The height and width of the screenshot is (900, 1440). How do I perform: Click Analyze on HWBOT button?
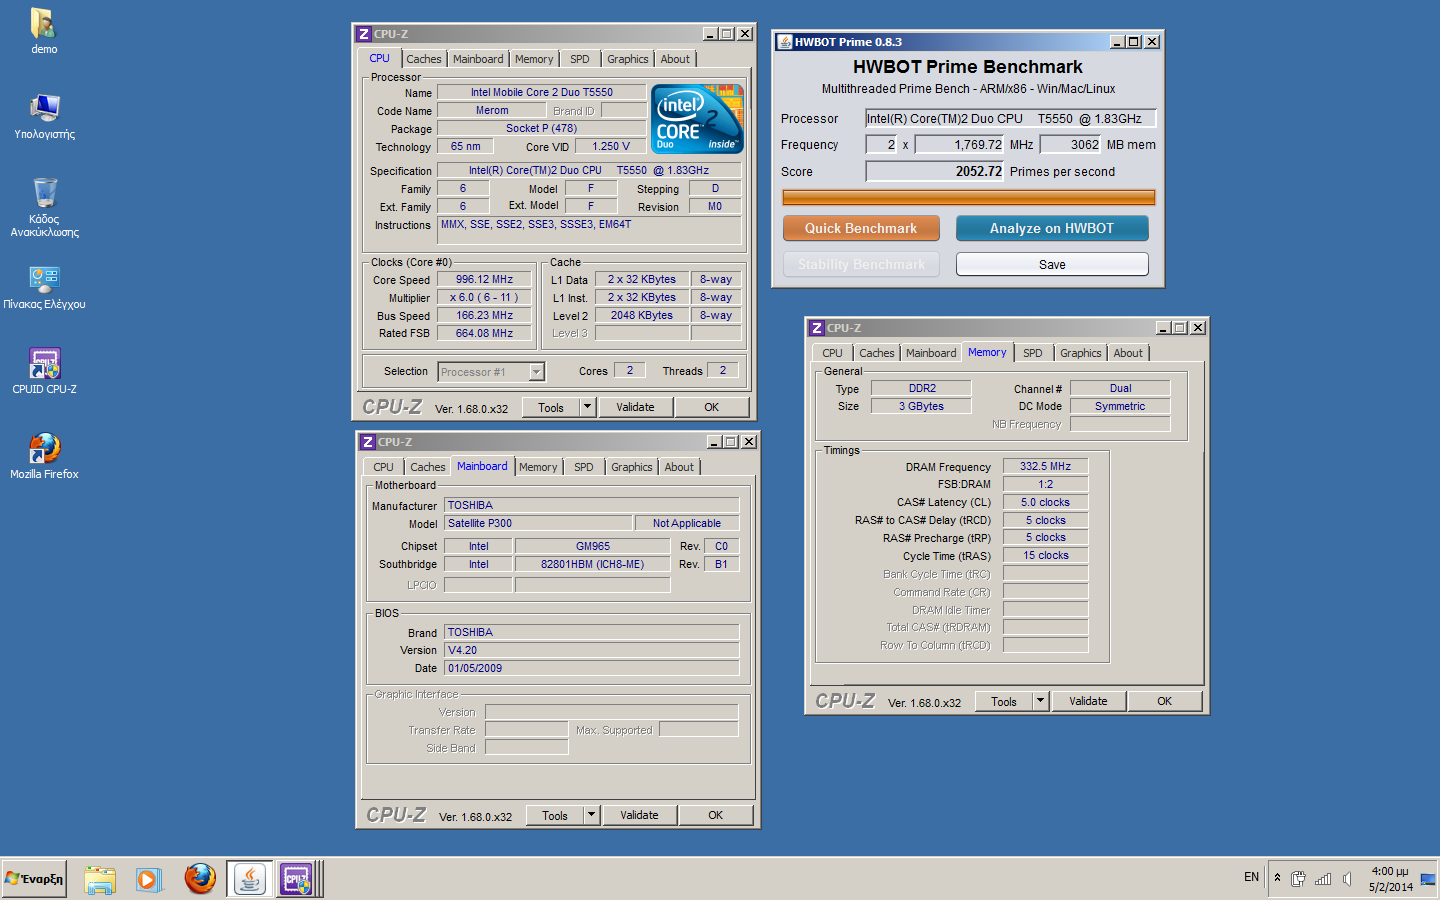[1052, 228]
